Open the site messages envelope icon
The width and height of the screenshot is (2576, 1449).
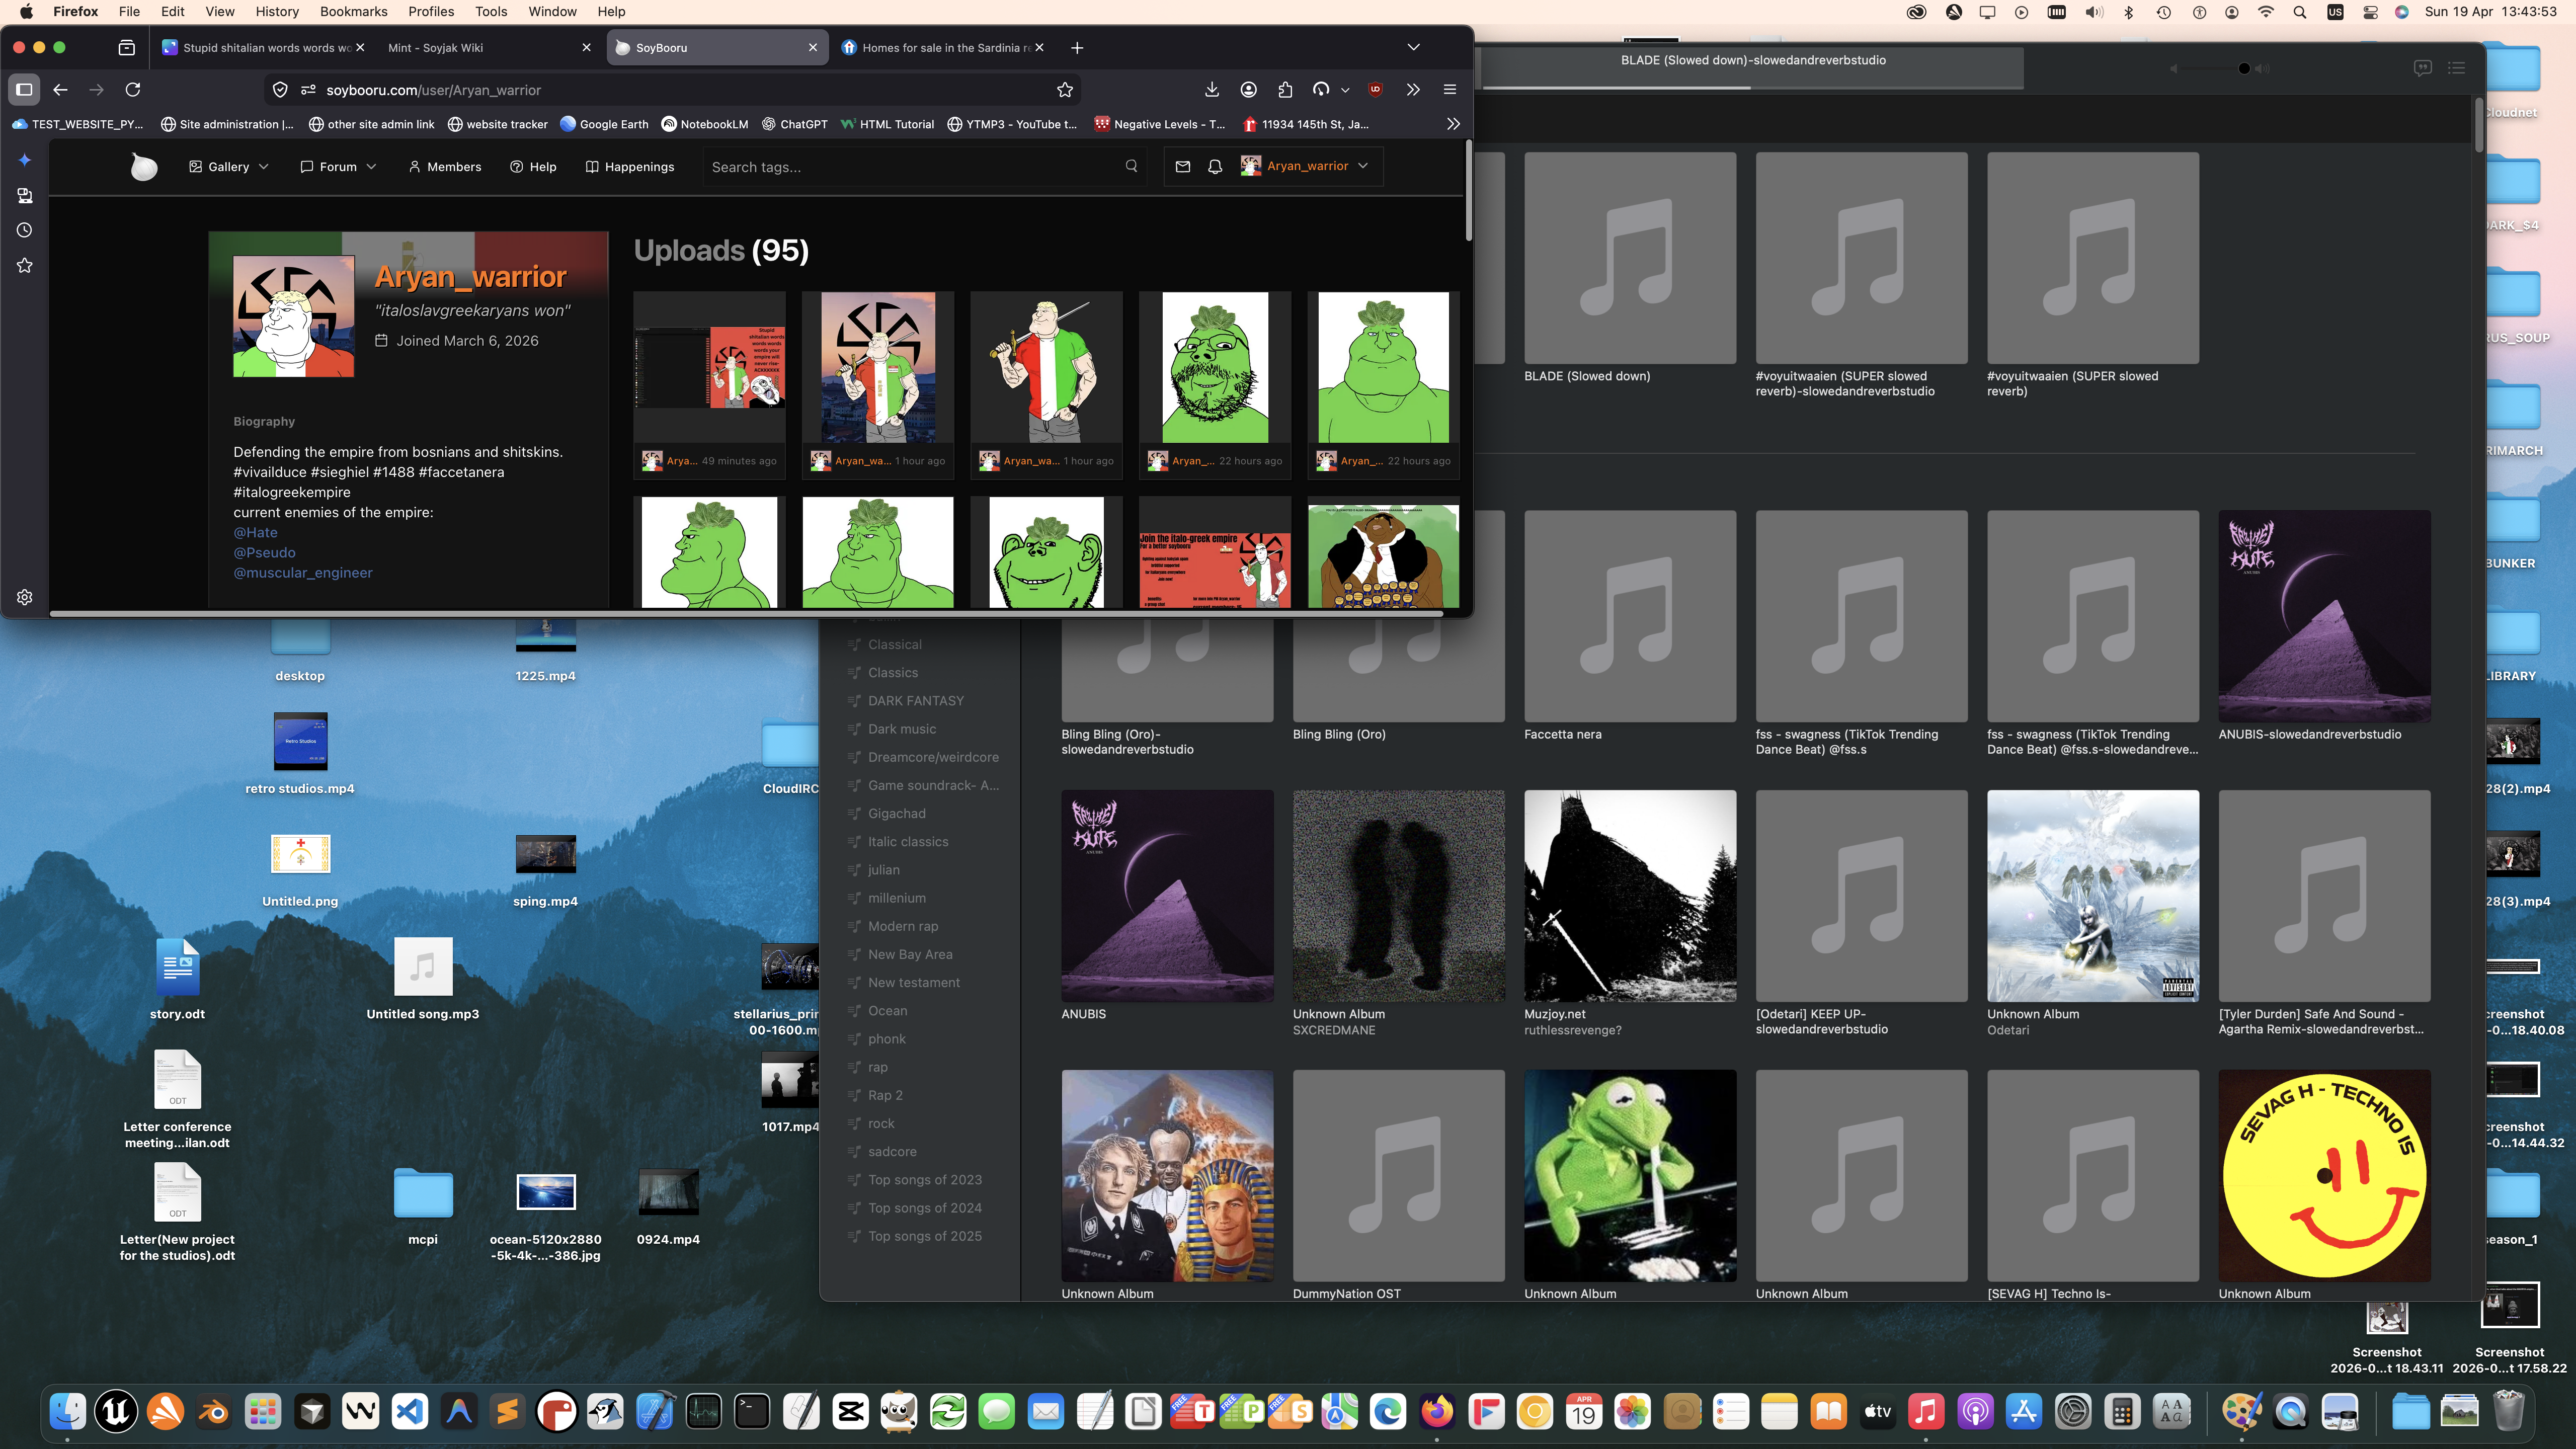click(x=1182, y=167)
